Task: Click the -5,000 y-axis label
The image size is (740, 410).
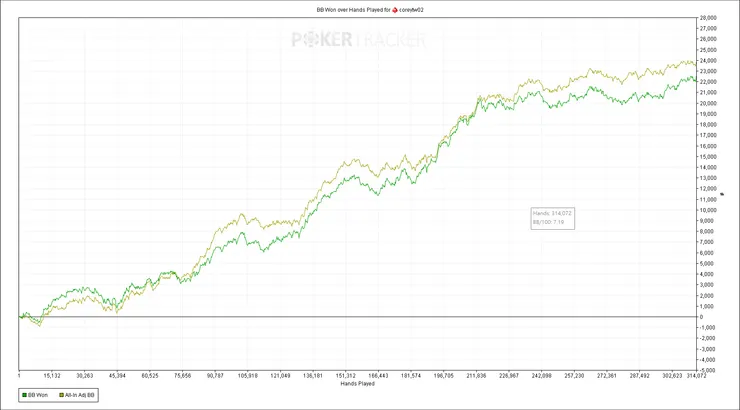Action: pos(708,370)
